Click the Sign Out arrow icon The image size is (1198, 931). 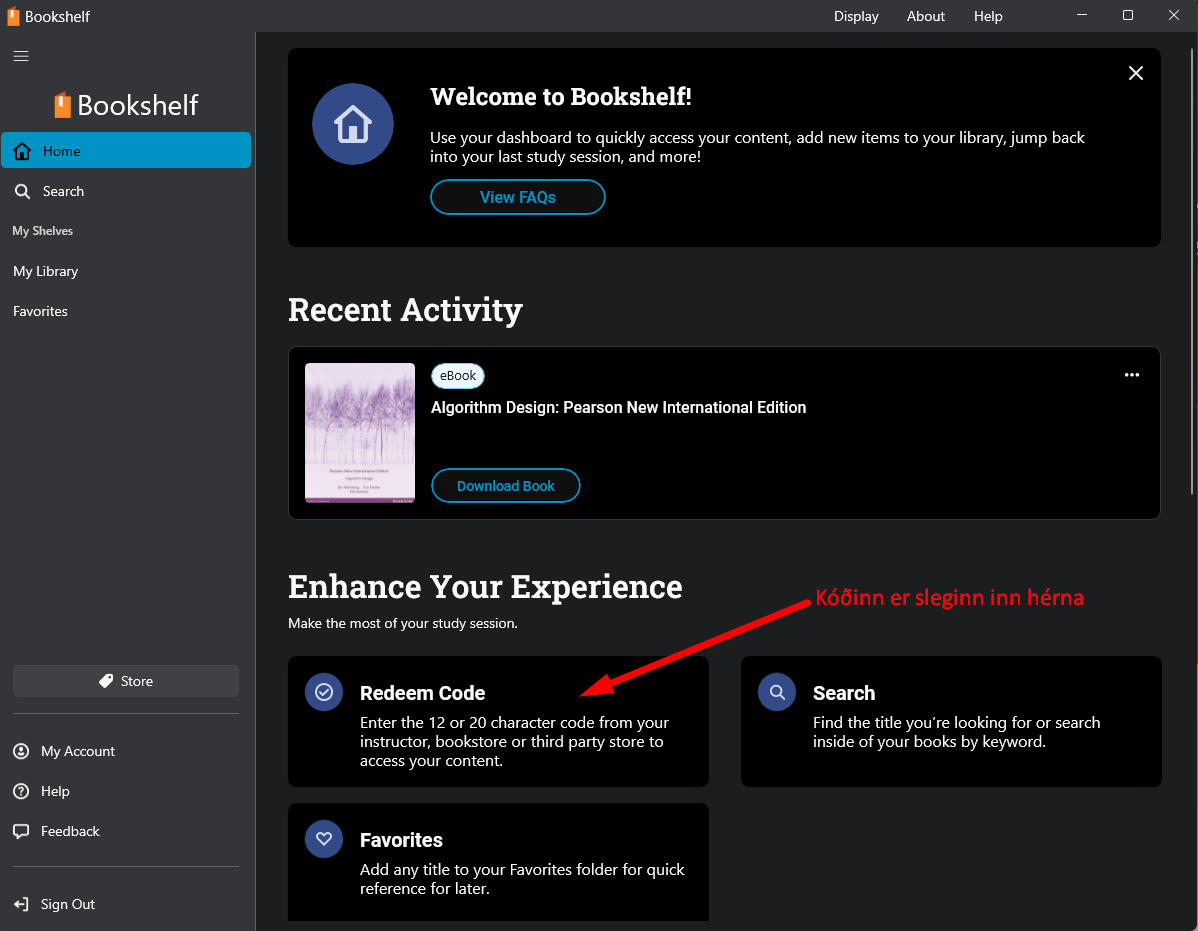click(21, 904)
